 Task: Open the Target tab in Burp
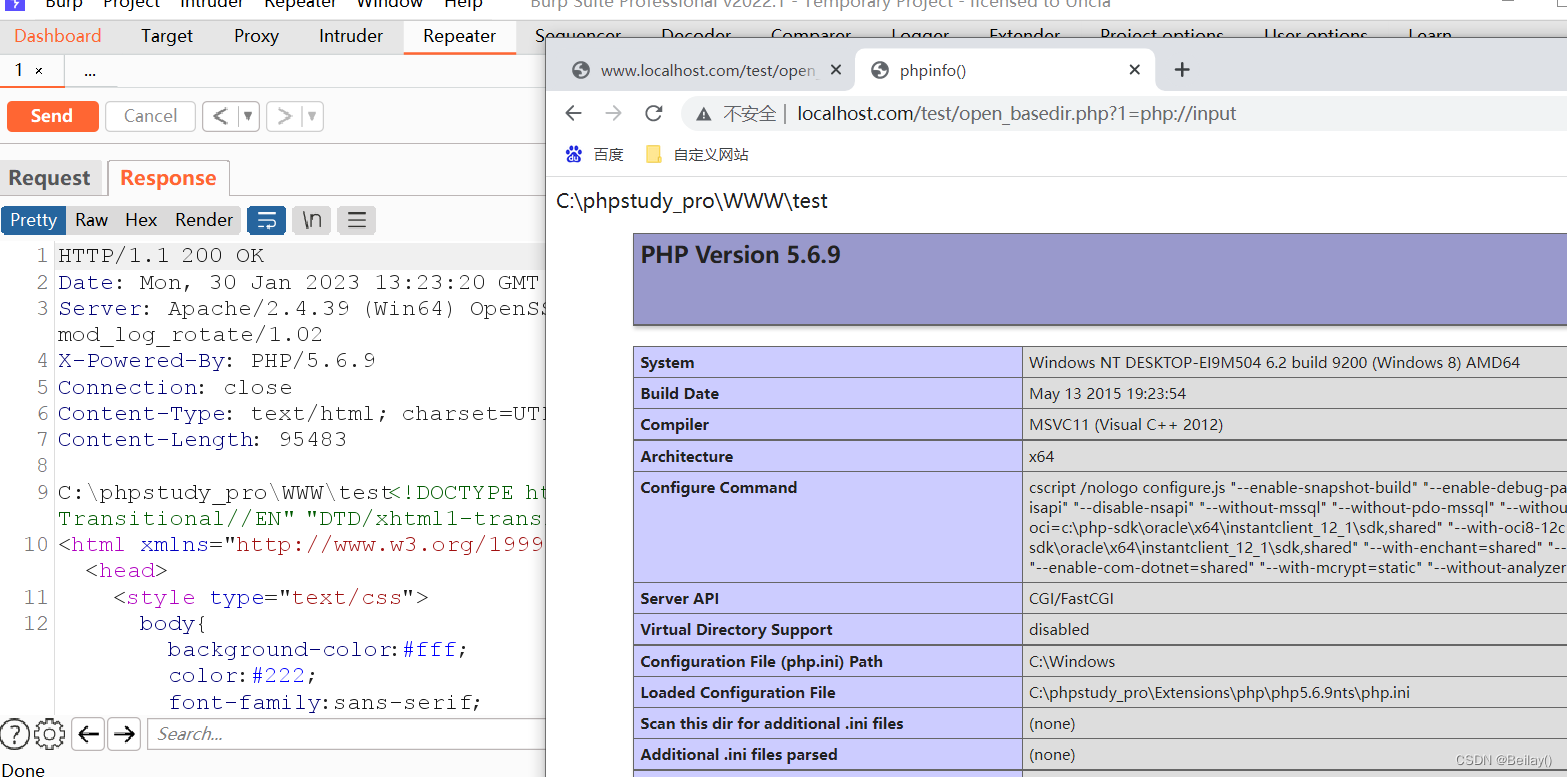click(x=167, y=36)
